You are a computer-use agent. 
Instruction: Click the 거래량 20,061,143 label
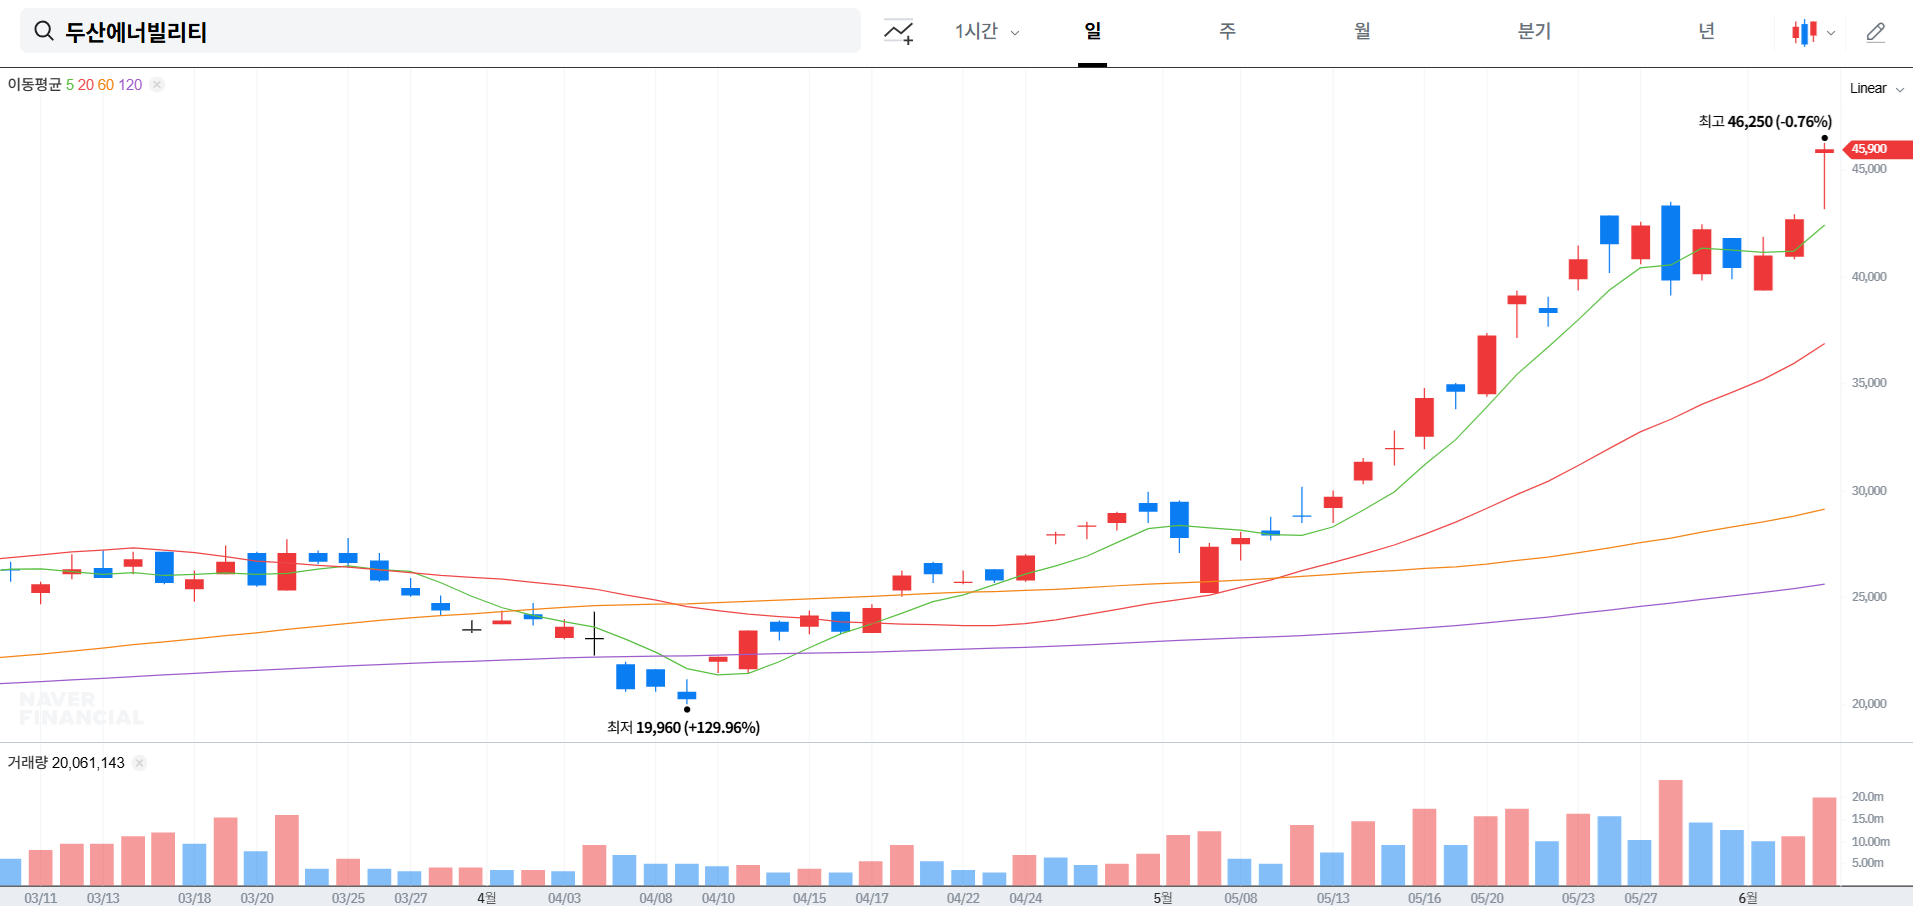point(66,762)
